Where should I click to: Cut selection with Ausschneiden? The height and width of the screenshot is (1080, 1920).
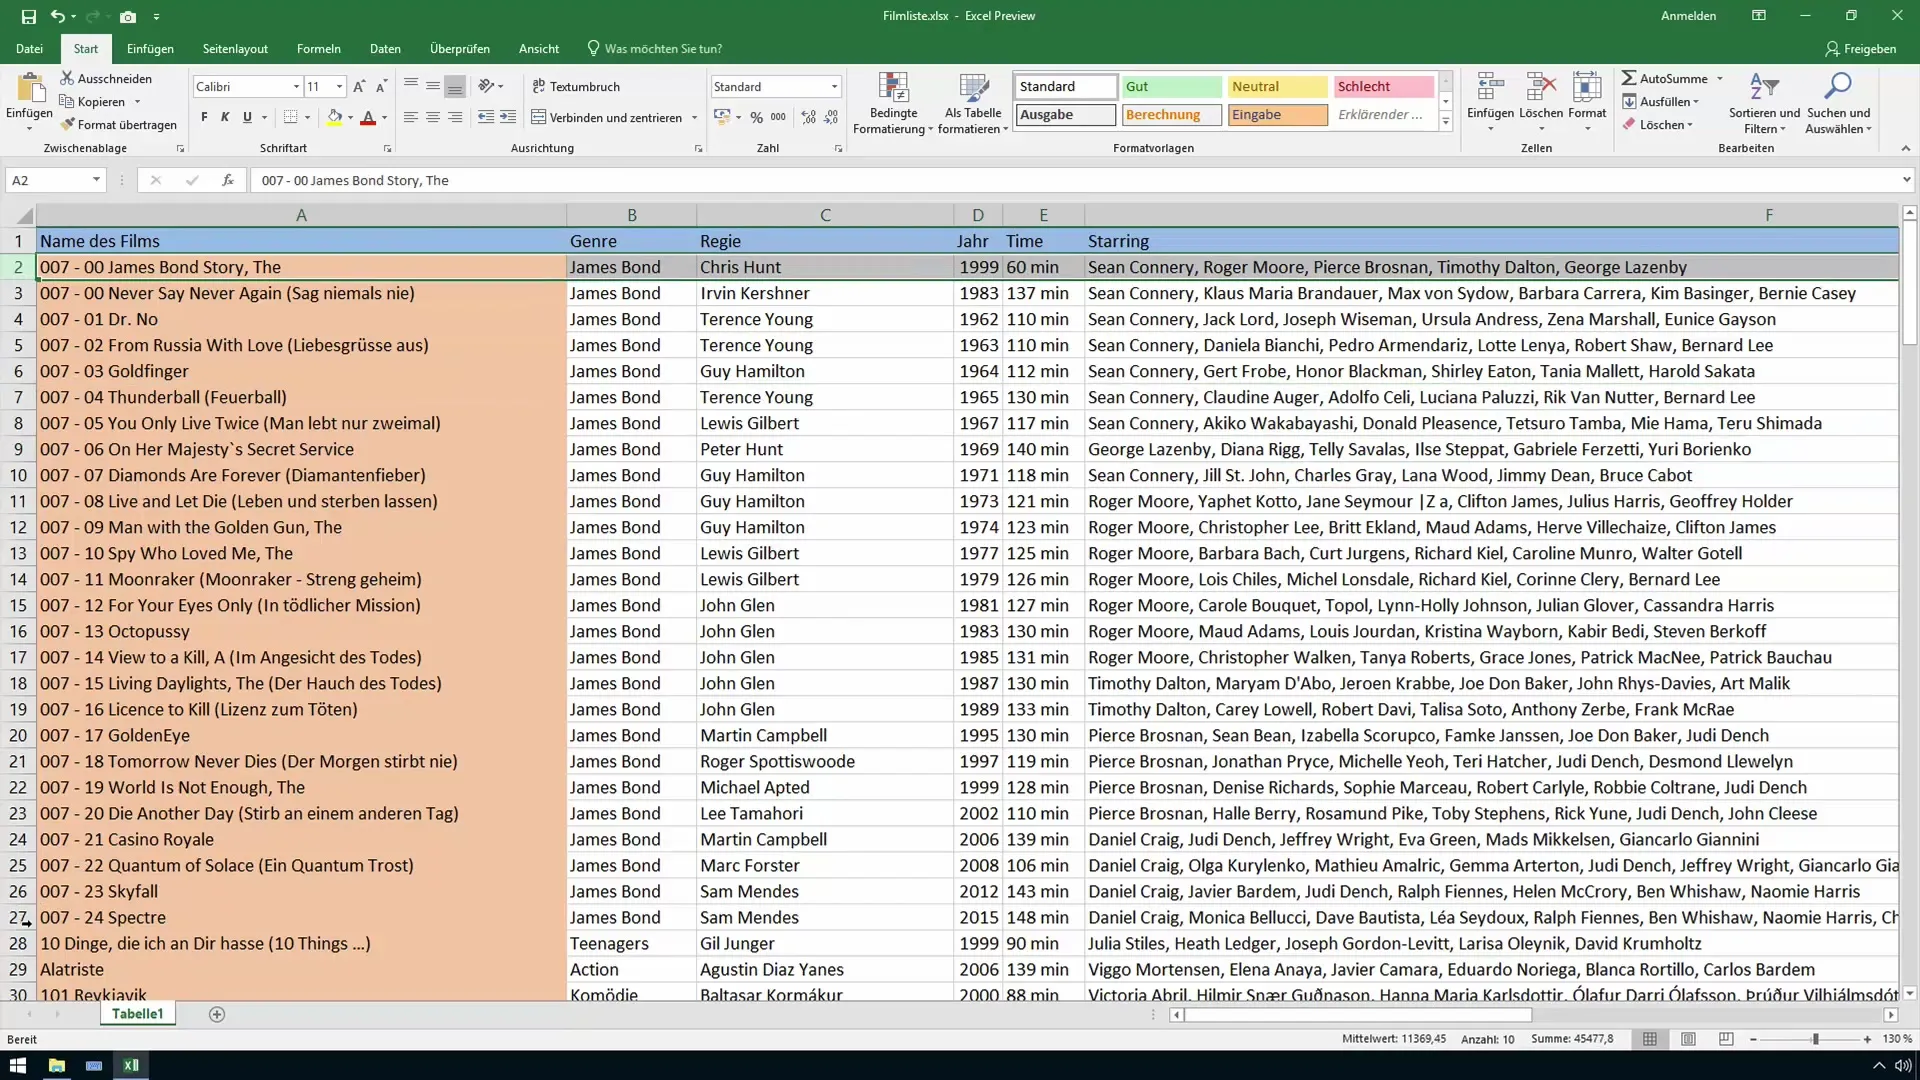(106, 78)
